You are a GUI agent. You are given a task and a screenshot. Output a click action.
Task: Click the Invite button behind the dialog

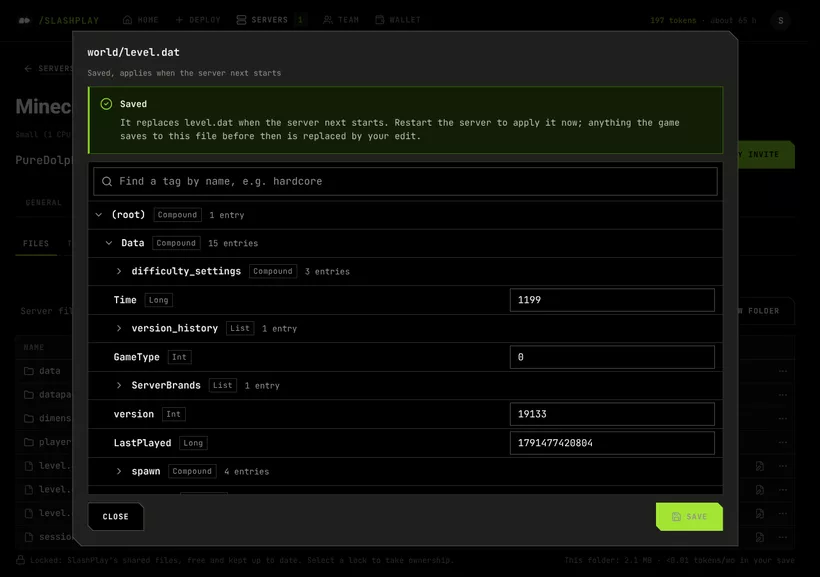click(765, 154)
